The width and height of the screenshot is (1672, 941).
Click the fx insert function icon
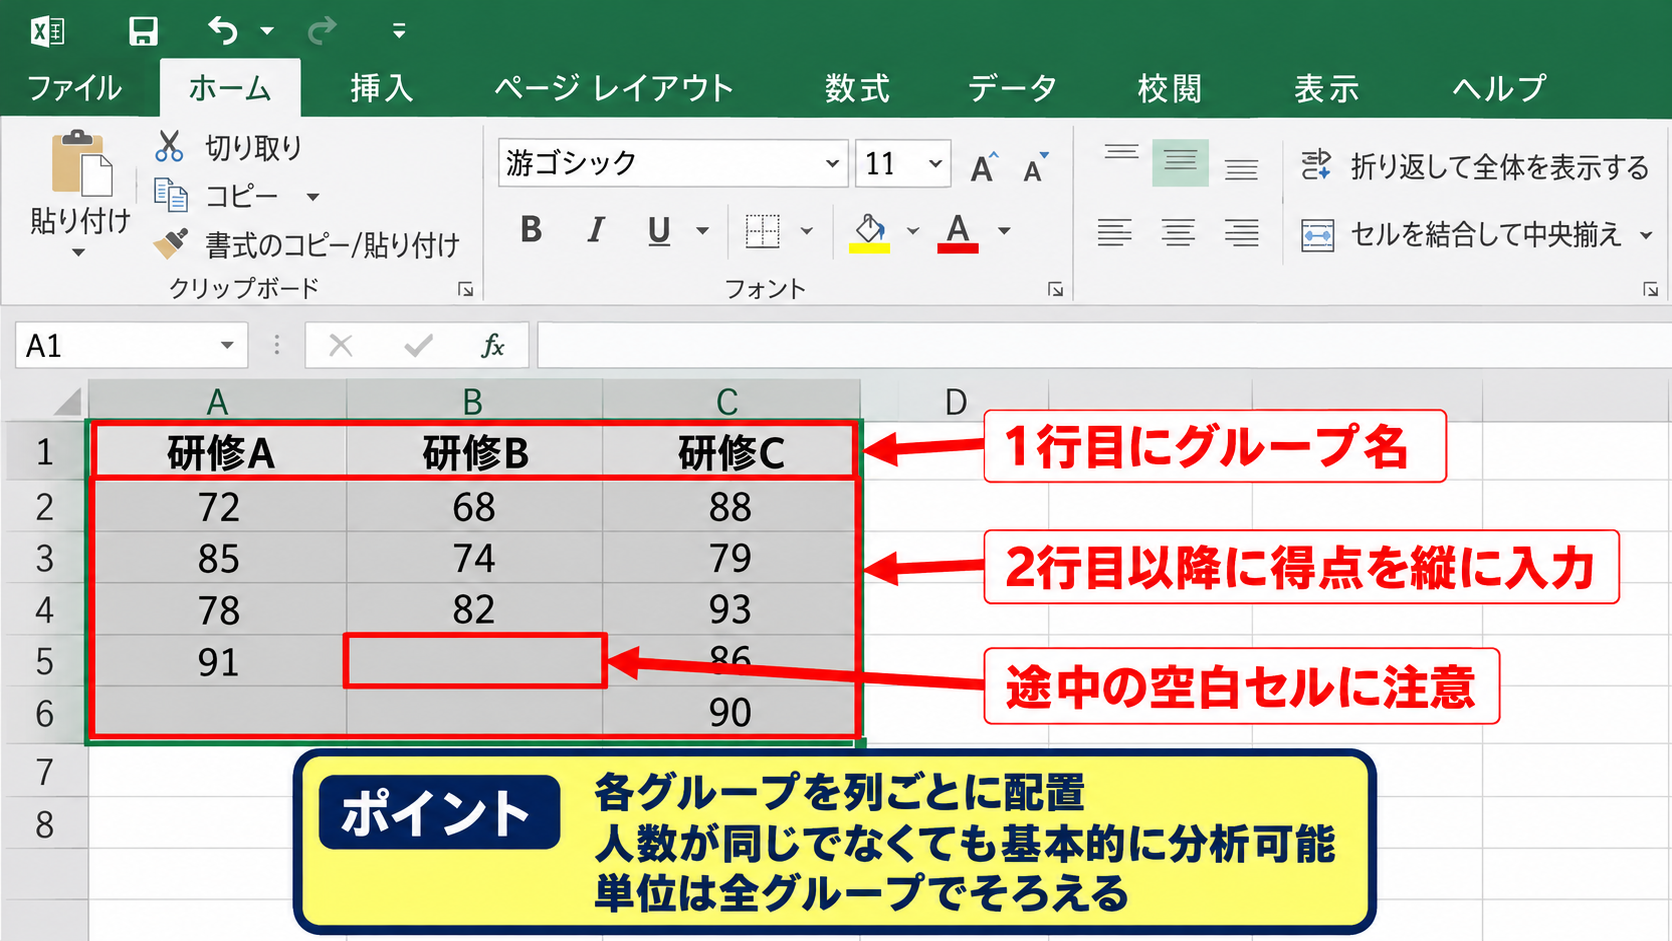tap(492, 346)
